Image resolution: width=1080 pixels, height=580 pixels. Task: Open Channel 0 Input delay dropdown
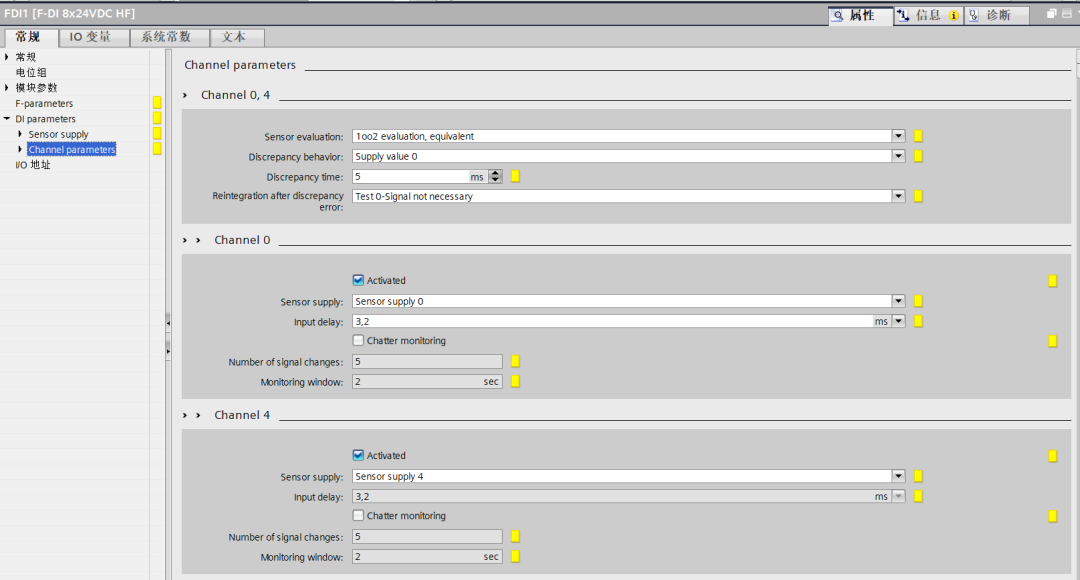coord(898,320)
